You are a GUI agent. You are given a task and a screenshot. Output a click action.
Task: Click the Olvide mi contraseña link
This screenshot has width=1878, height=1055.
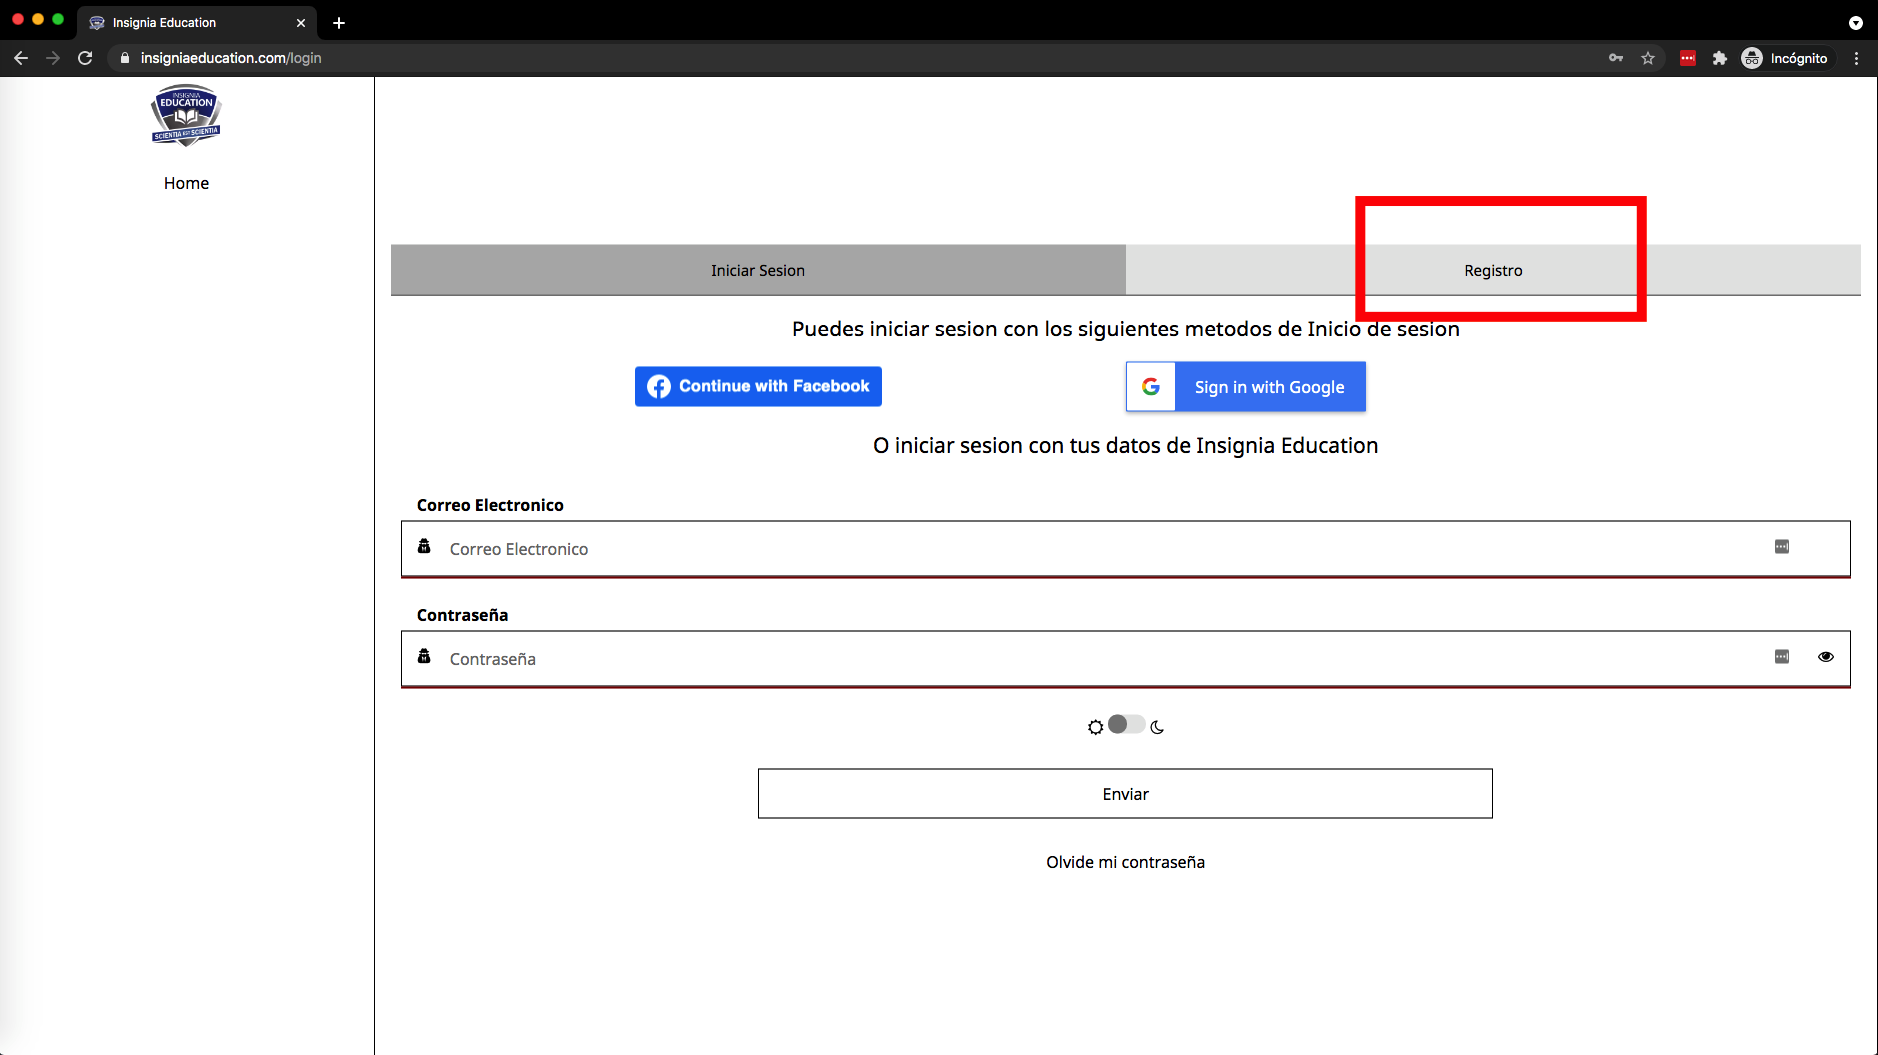coord(1125,862)
